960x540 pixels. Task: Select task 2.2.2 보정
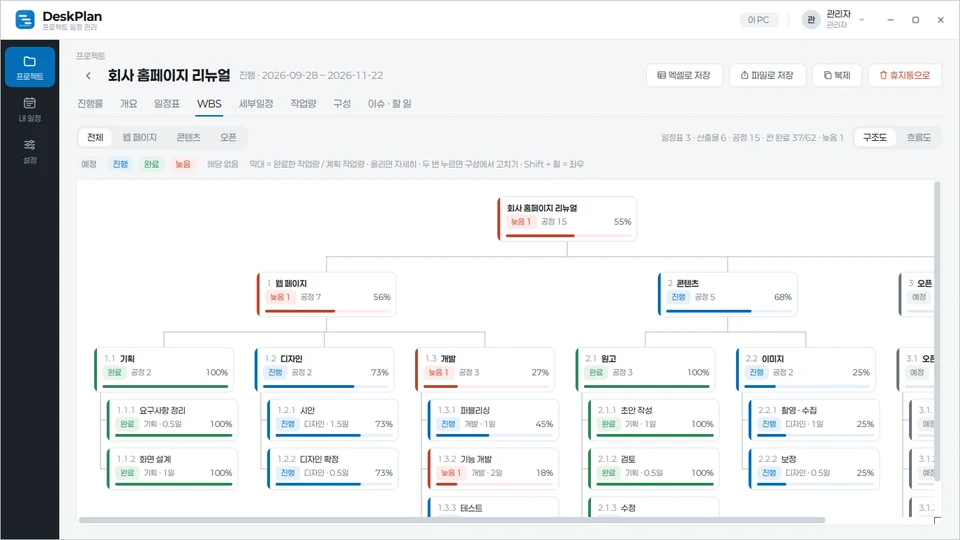coord(814,468)
